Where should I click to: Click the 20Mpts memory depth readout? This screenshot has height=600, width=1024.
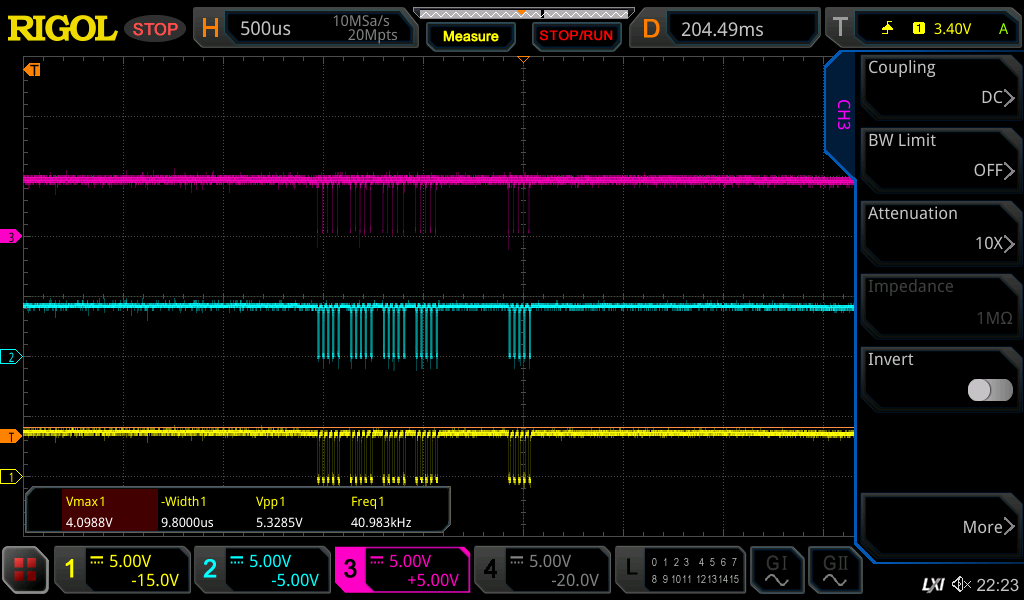click(x=372, y=35)
